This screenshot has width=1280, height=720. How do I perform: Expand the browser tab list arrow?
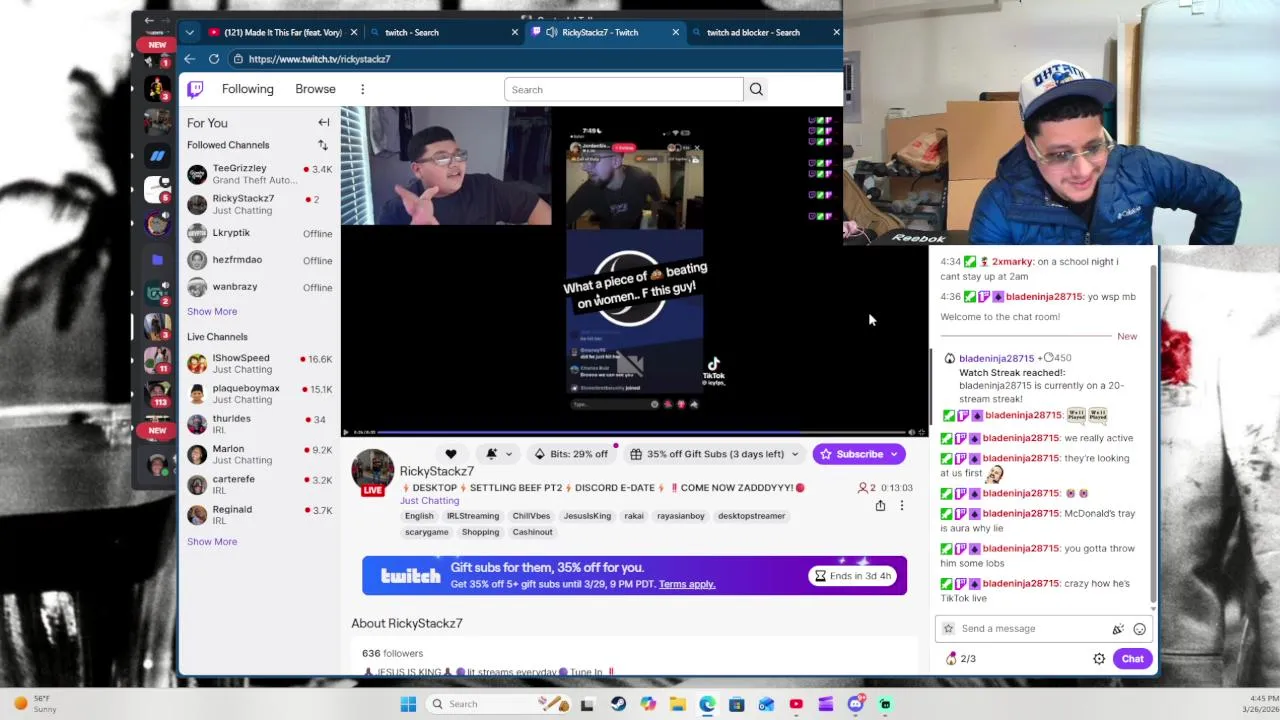[189, 32]
